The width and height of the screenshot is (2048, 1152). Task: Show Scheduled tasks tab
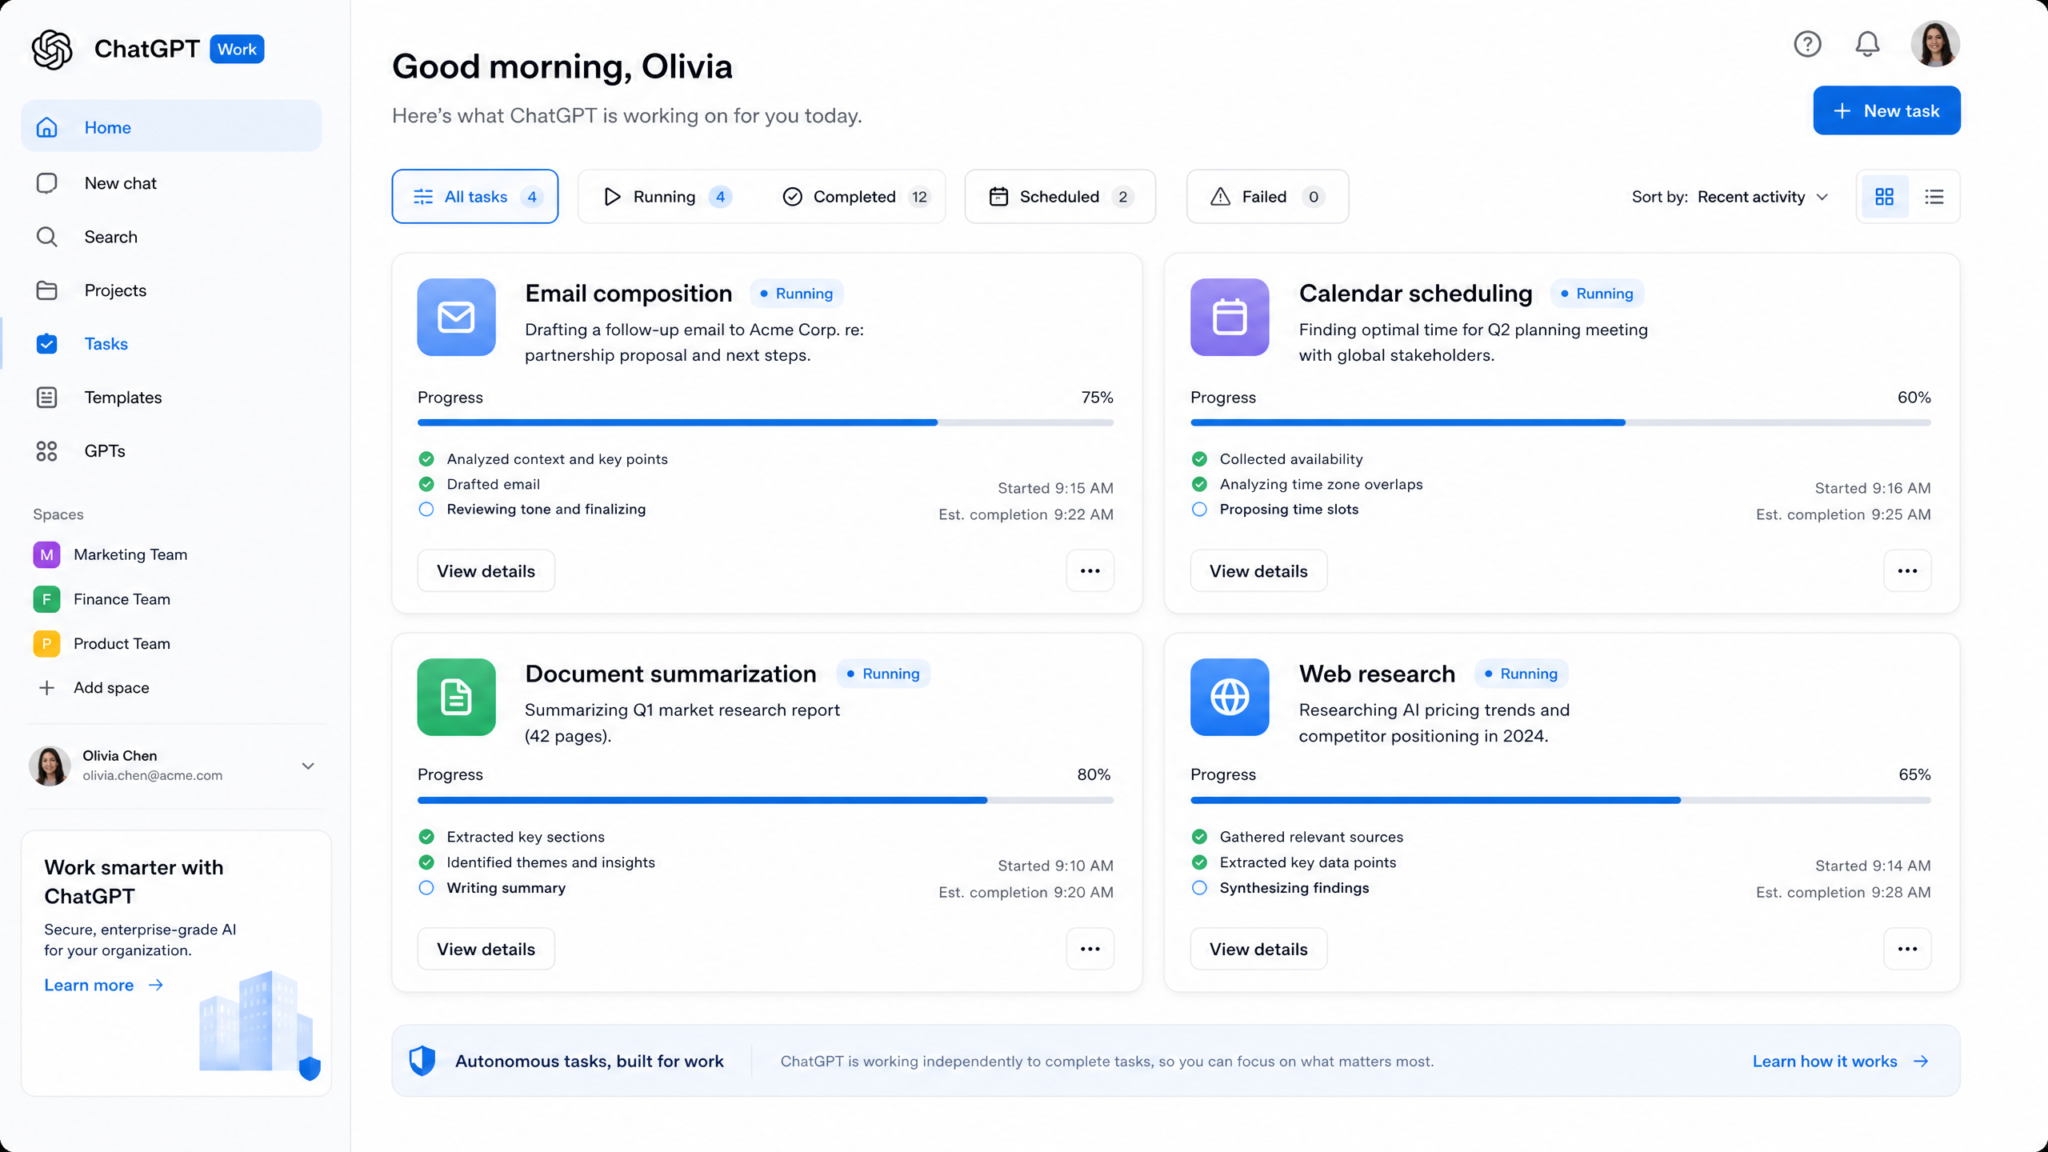tap(1060, 197)
